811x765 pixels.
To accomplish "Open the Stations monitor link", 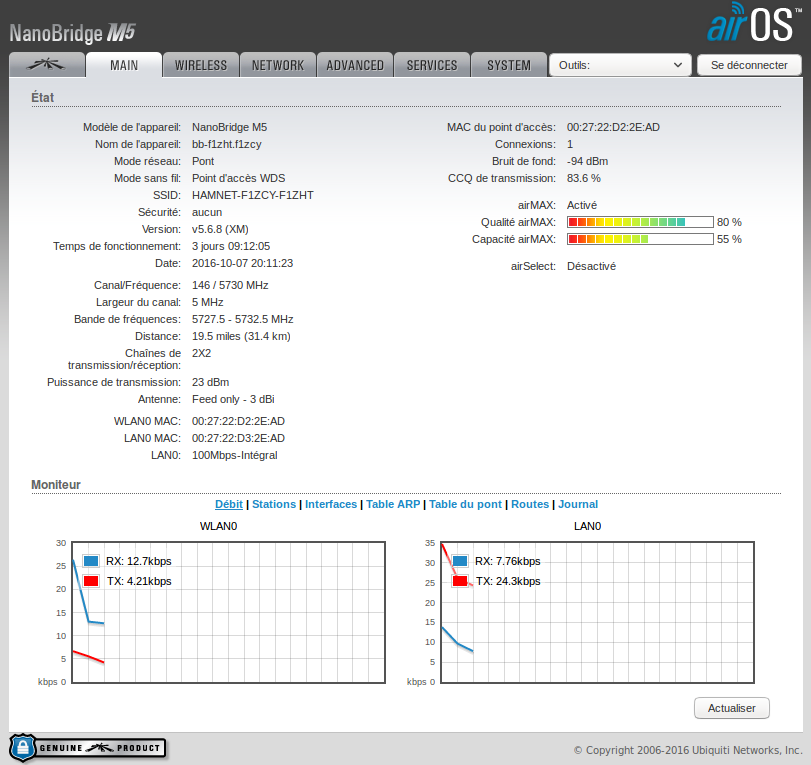I will click(x=274, y=504).
